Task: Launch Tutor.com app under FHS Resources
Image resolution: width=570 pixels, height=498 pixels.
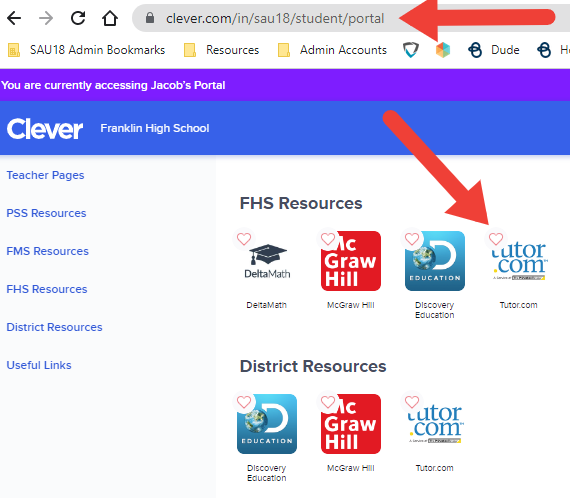Action: pos(519,261)
